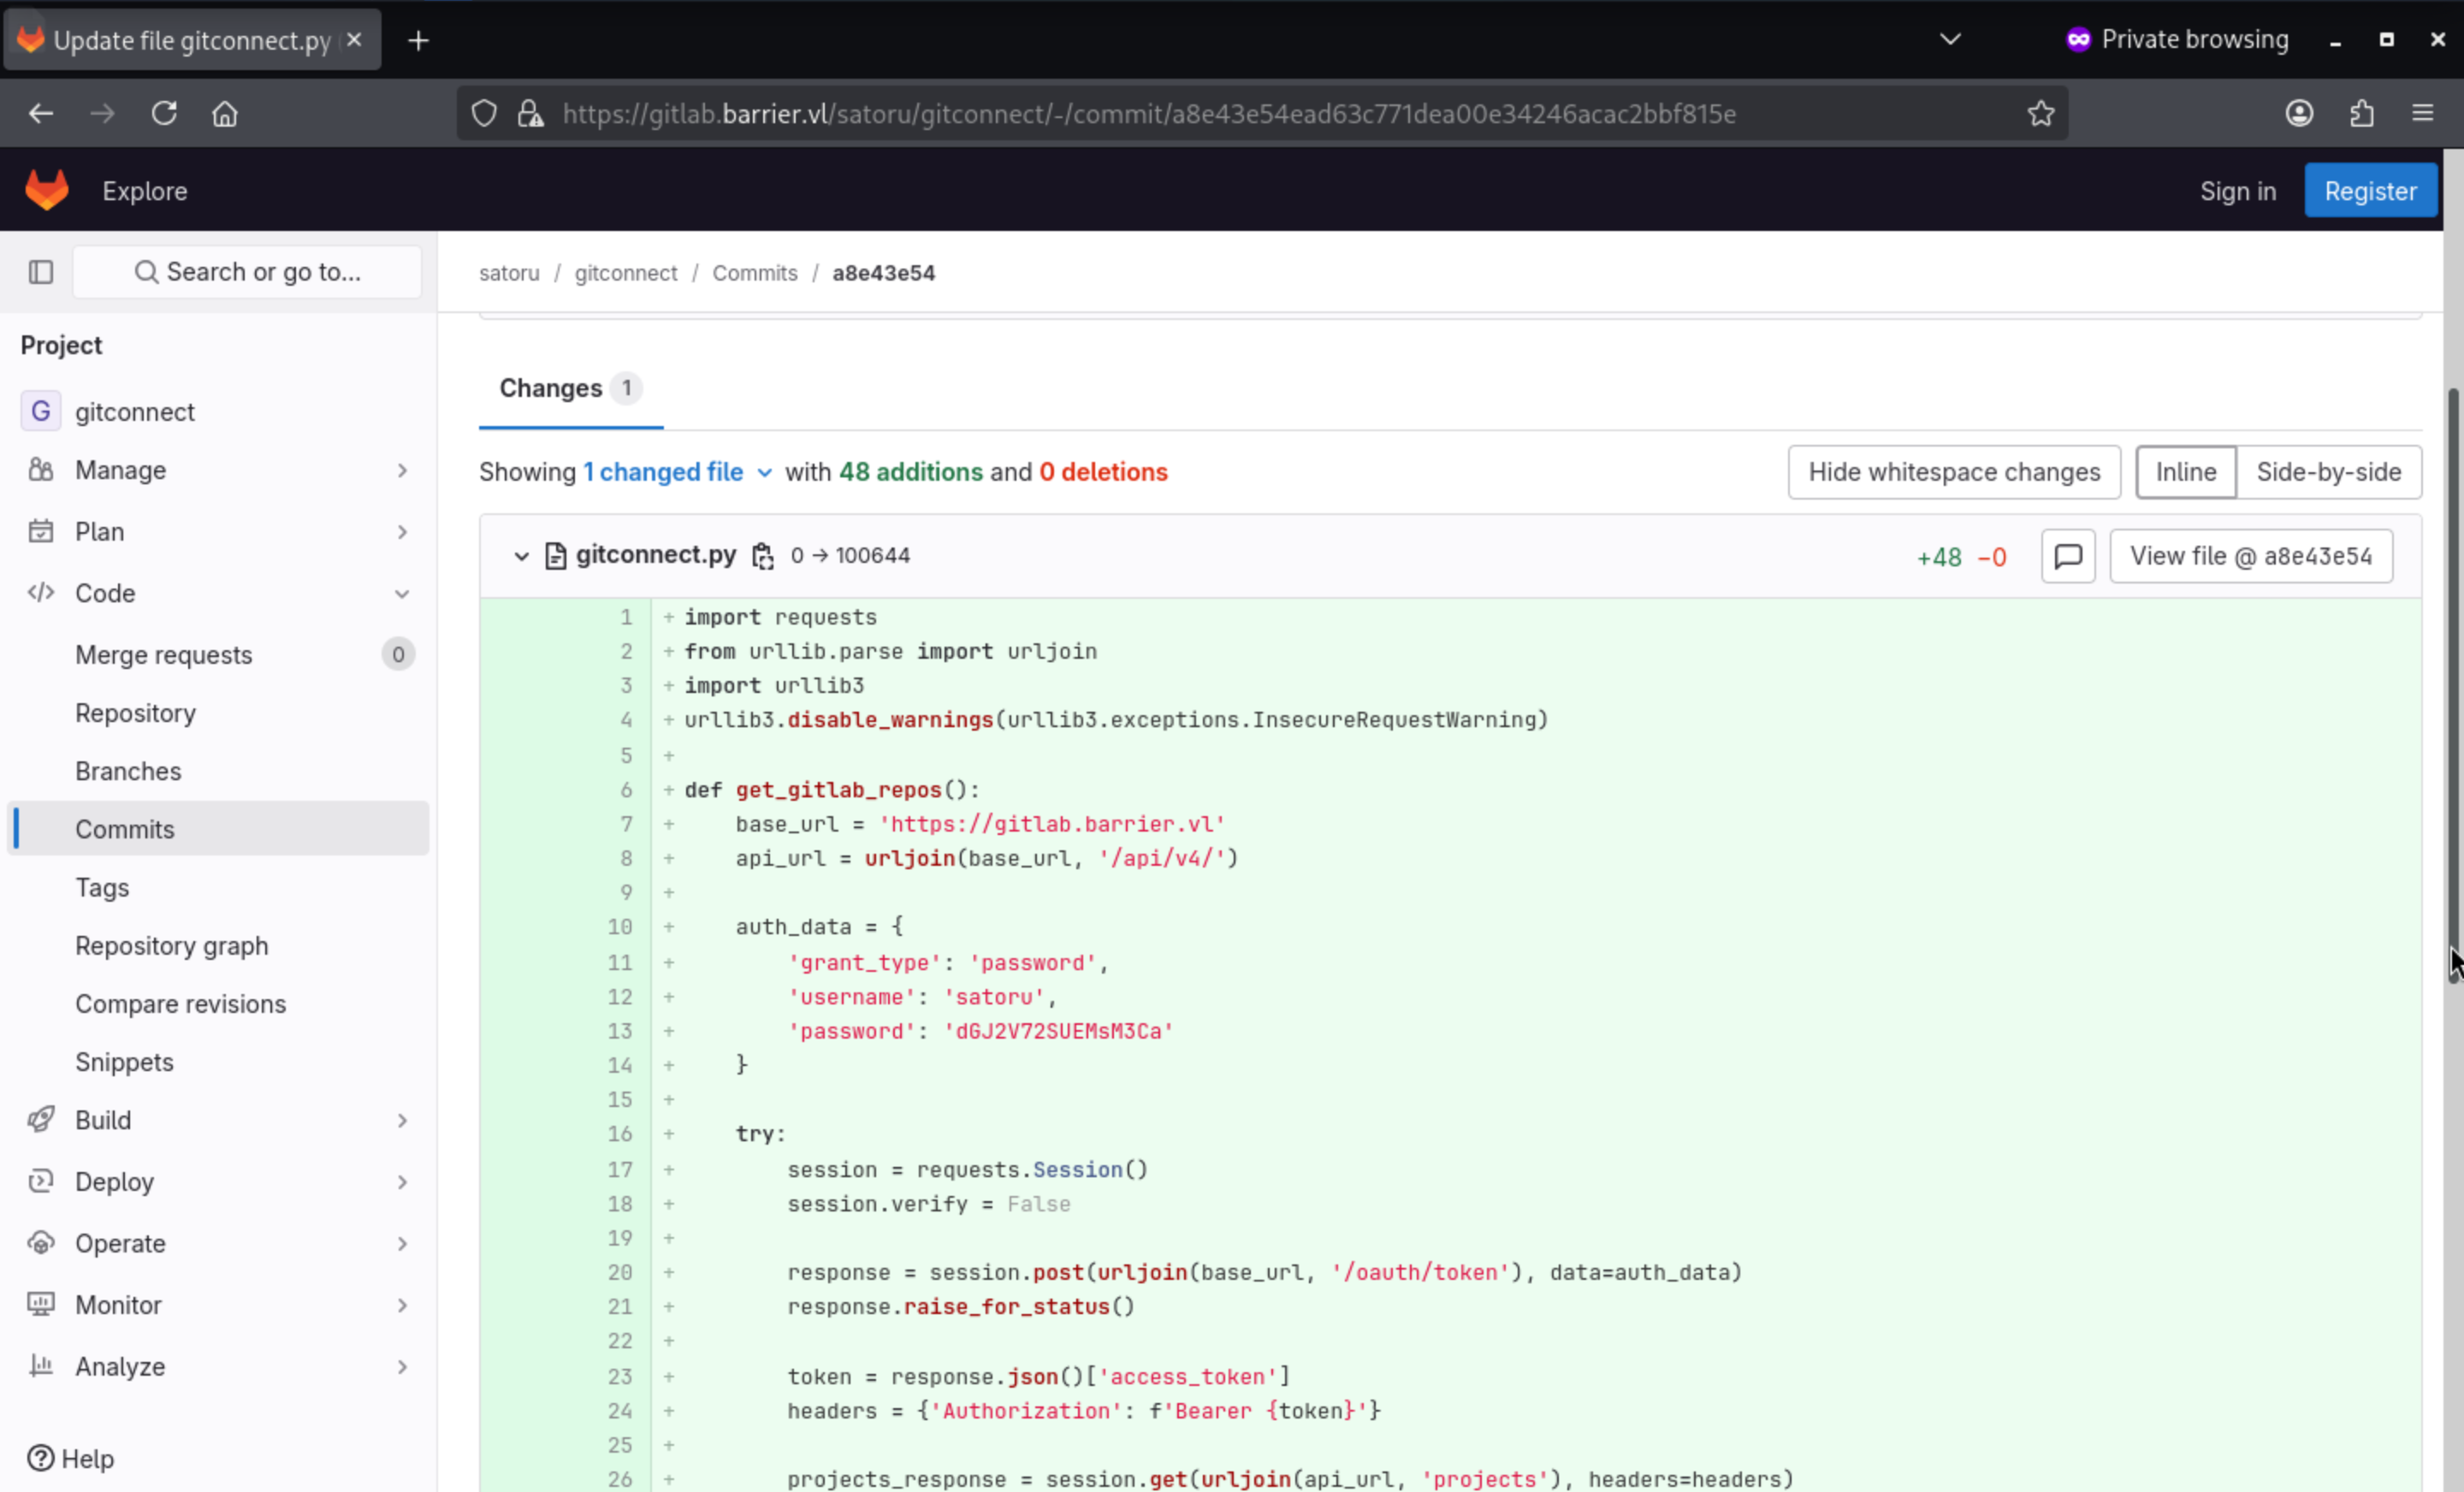This screenshot has width=2464, height=1492.
Task: Click View file @ a8e43e54 button
Action: click(2250, 556)
